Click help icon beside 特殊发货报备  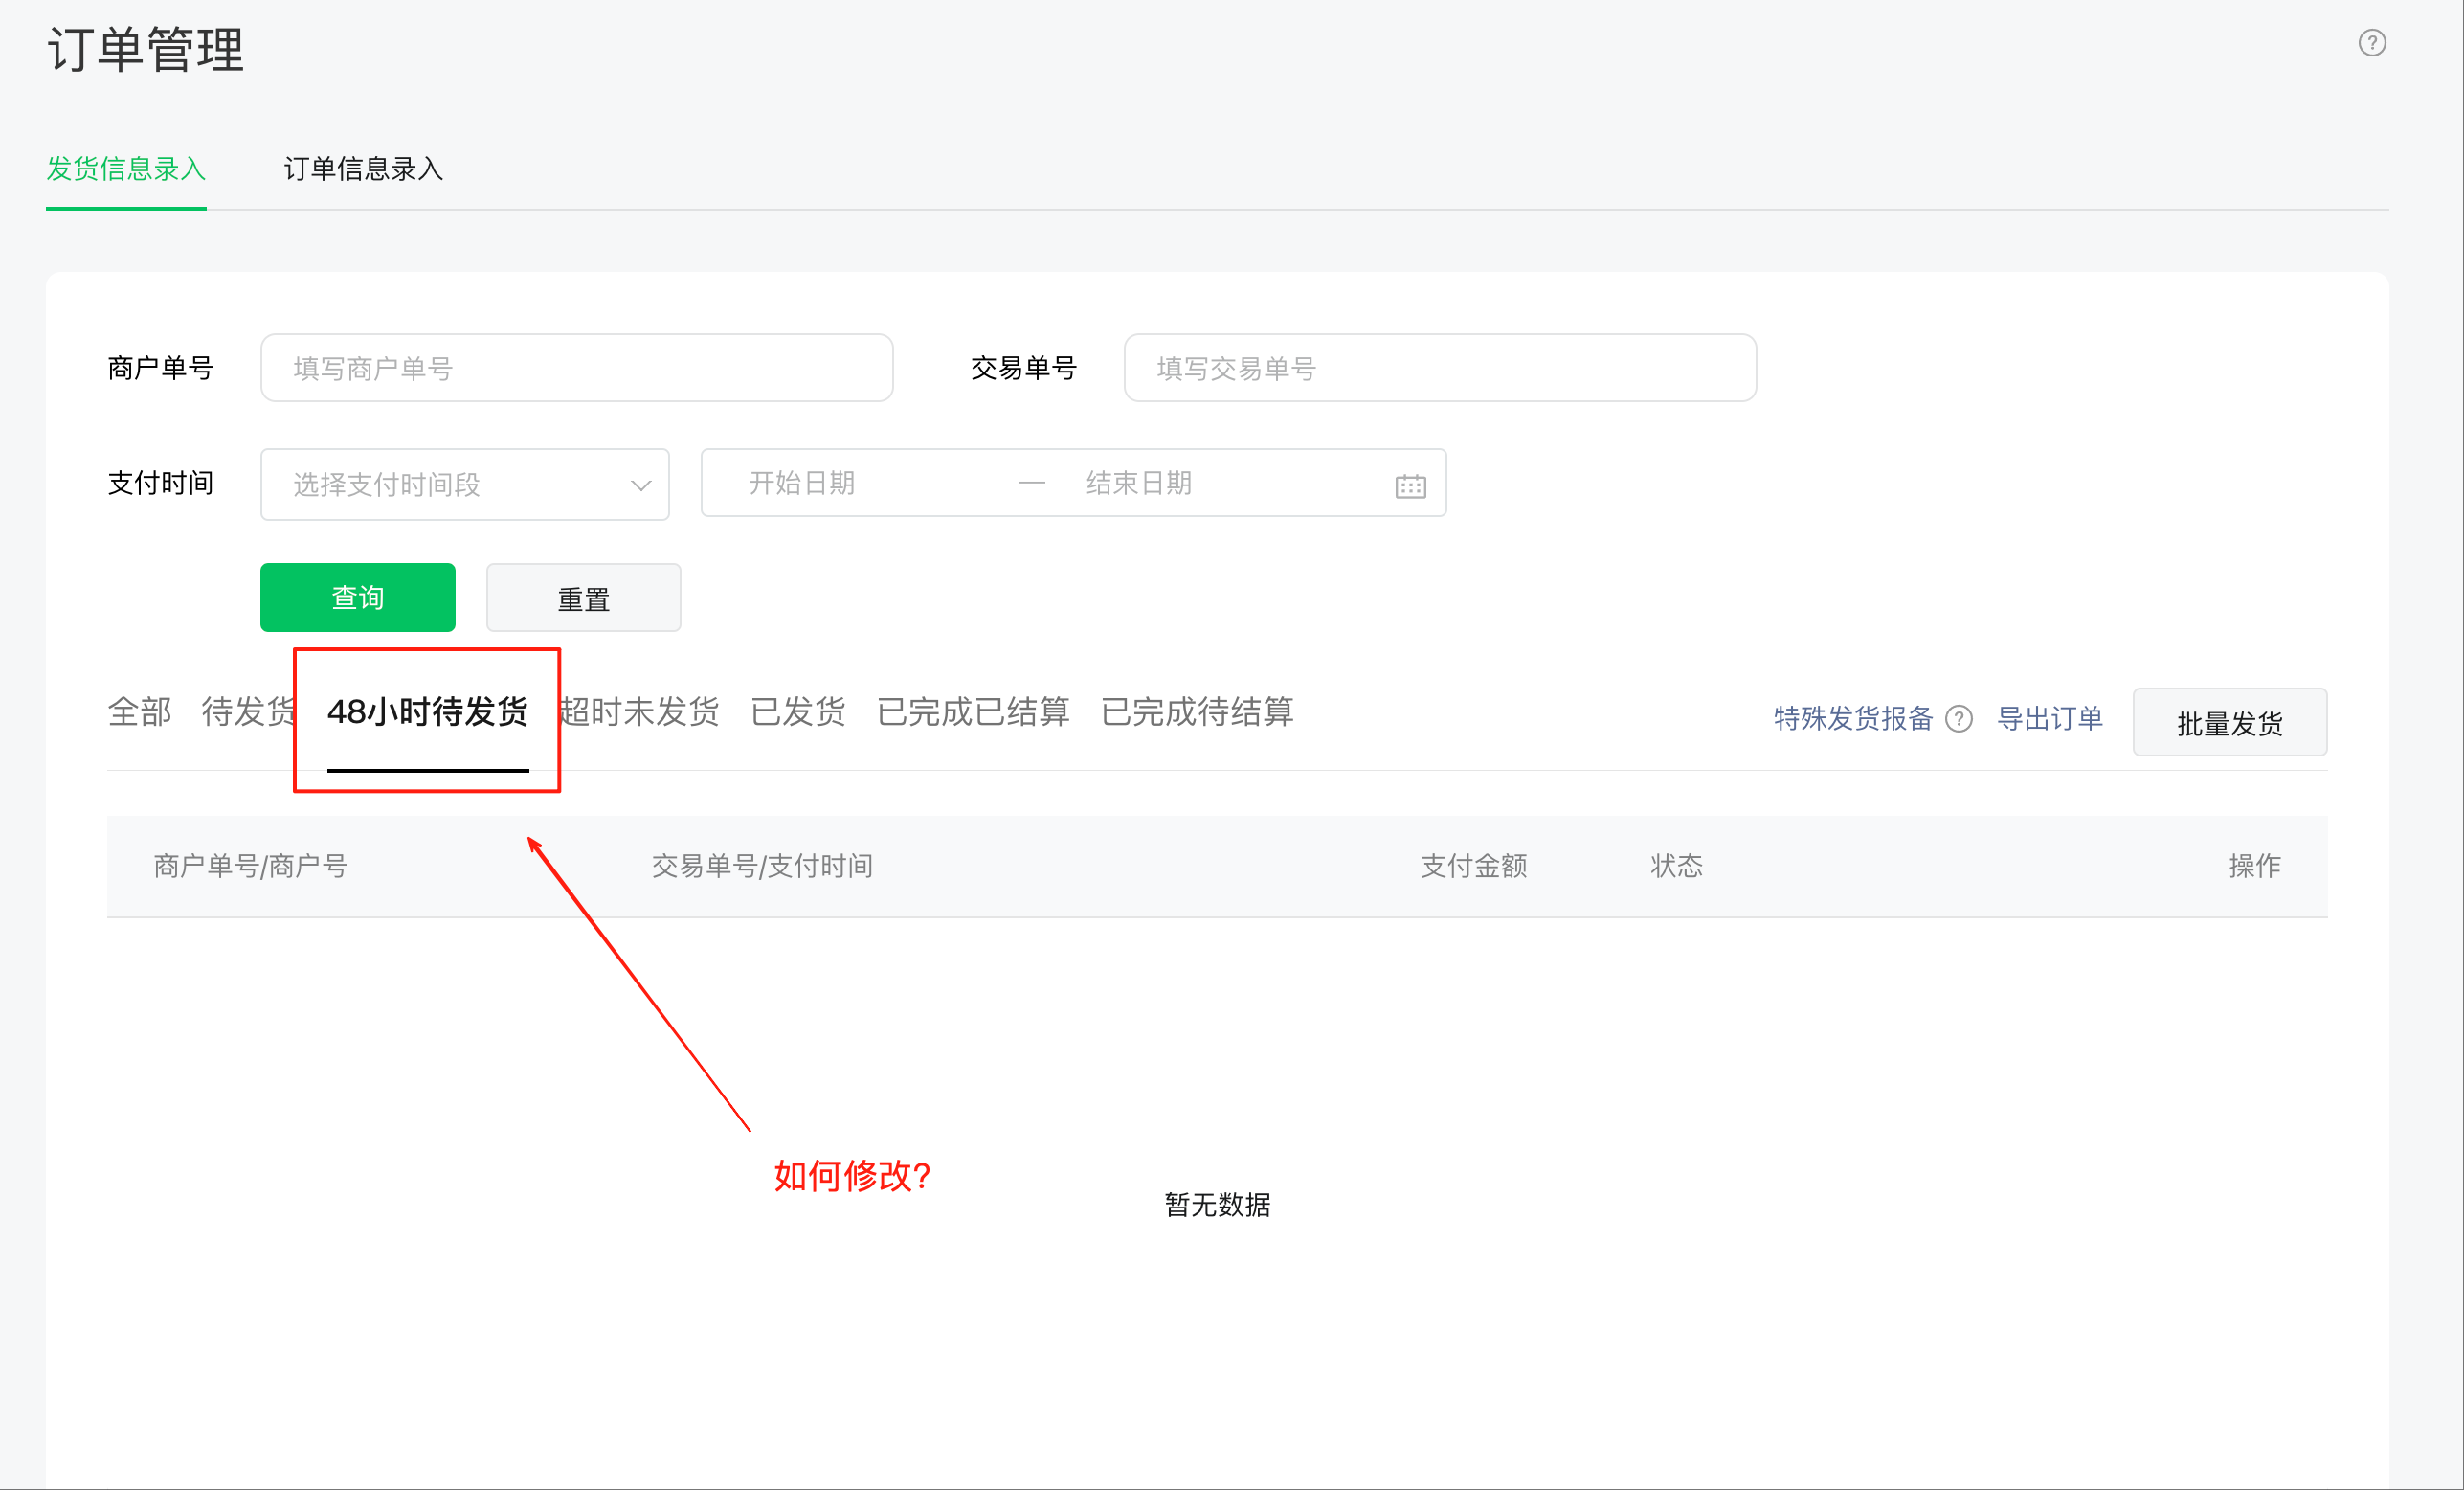(1958, 719)
